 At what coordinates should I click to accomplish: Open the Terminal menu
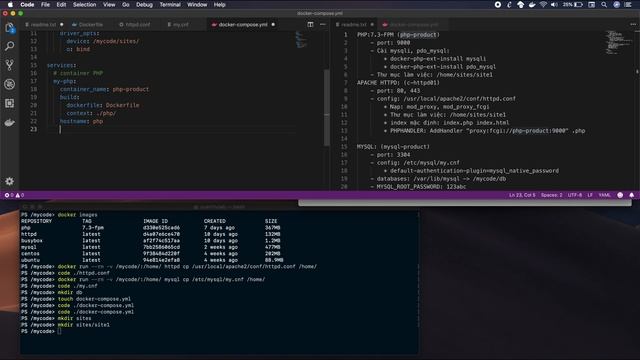pyautogui.click(x=170, y=4)
